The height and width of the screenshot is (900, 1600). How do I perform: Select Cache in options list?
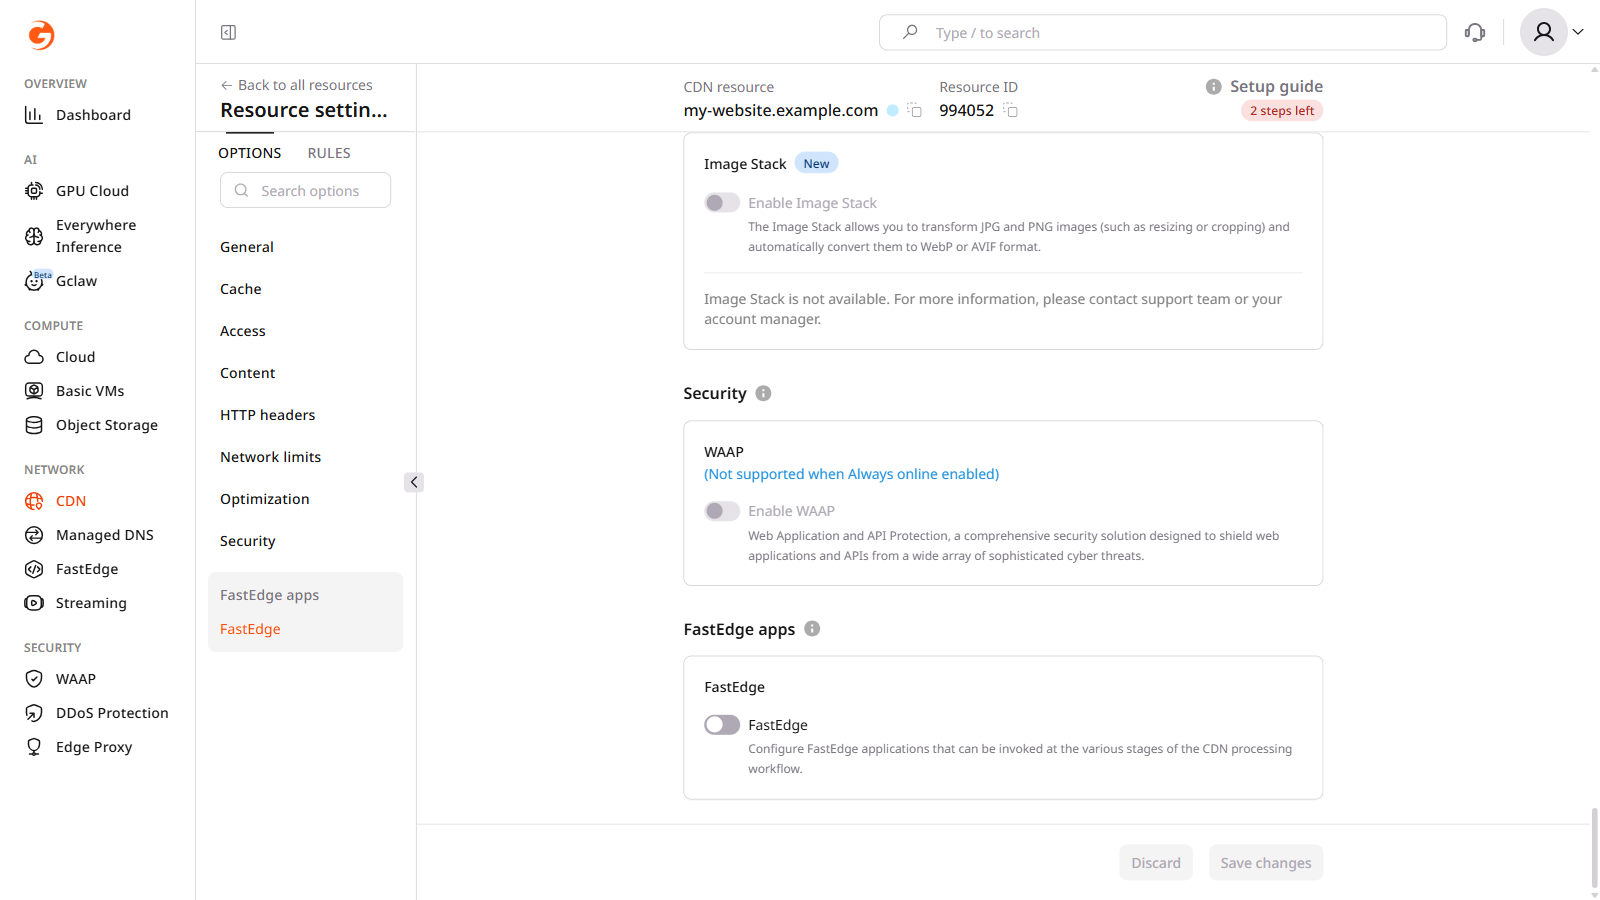click(x=241, y=289)
